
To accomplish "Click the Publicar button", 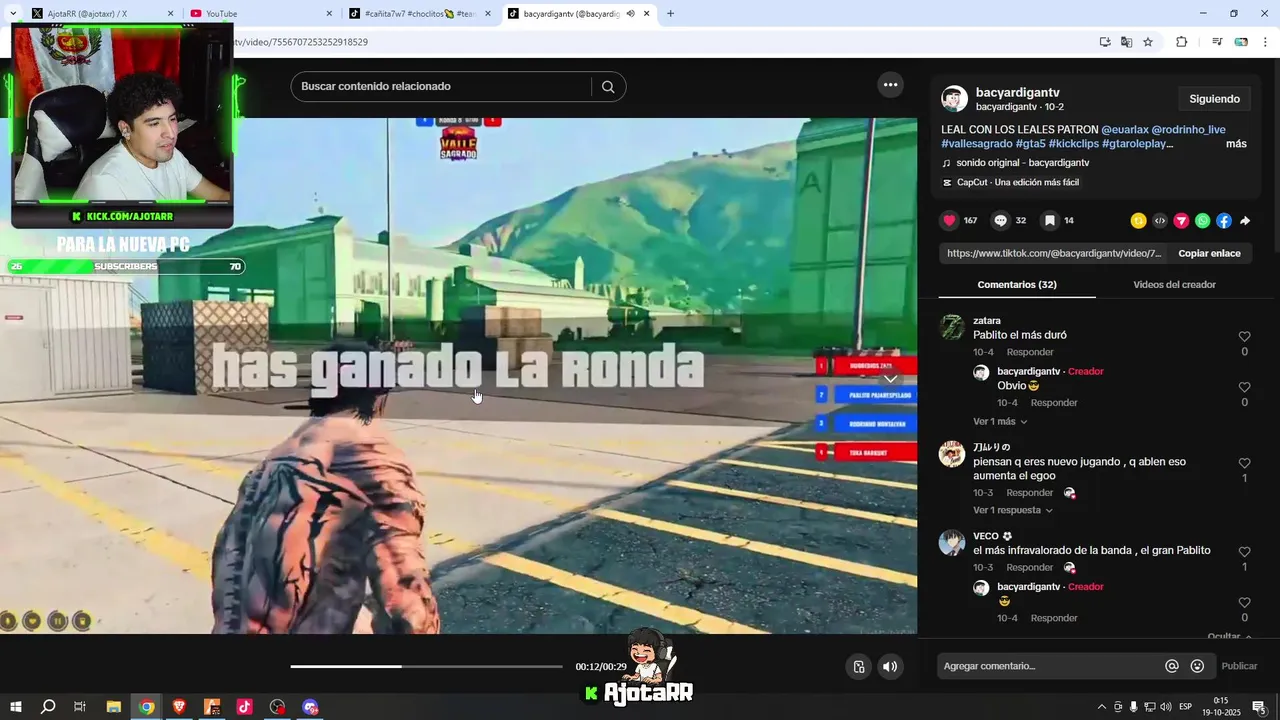I will 1239,666.
